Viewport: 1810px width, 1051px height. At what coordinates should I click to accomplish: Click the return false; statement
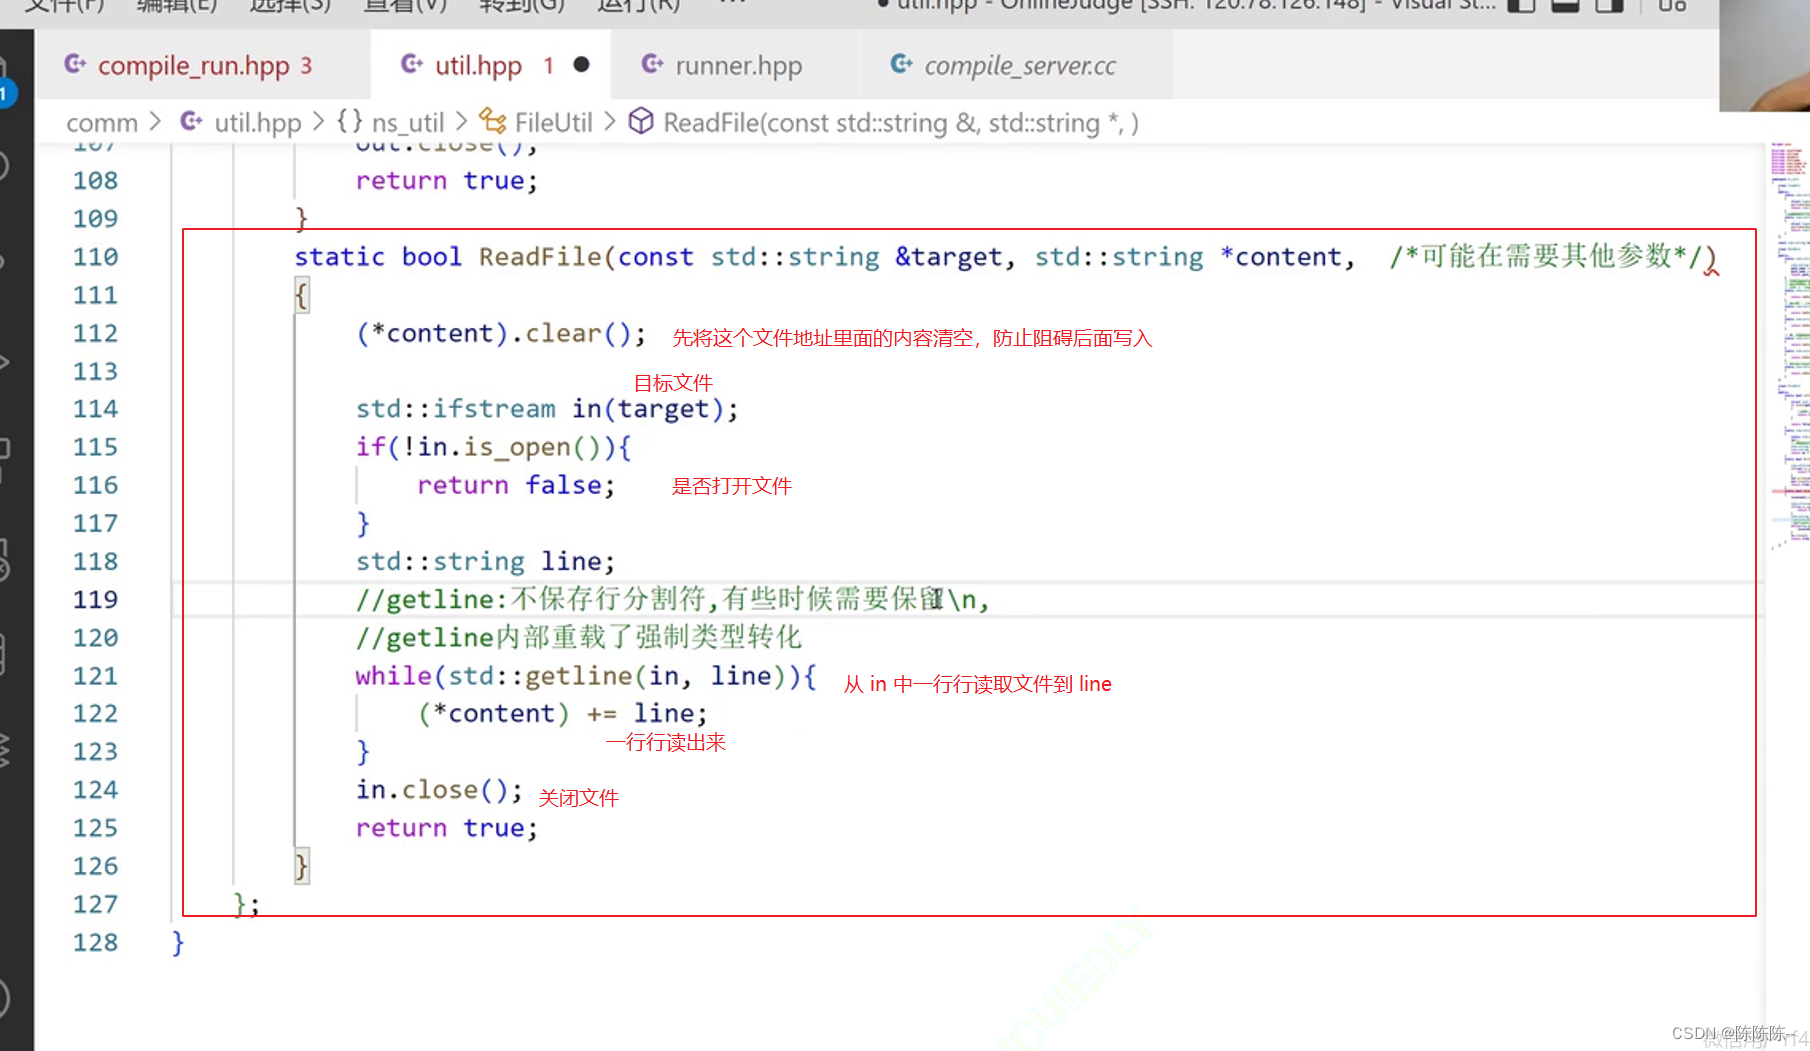[x=516, y=485]
